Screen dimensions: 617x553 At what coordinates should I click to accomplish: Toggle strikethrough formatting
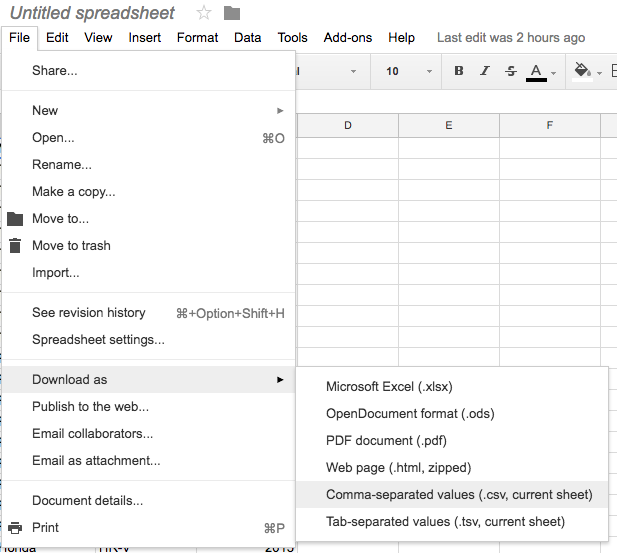(511, 71)
